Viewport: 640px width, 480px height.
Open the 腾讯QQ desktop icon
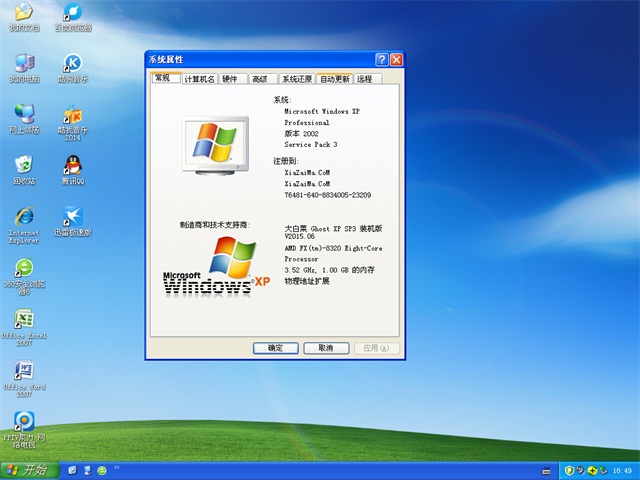72,166
